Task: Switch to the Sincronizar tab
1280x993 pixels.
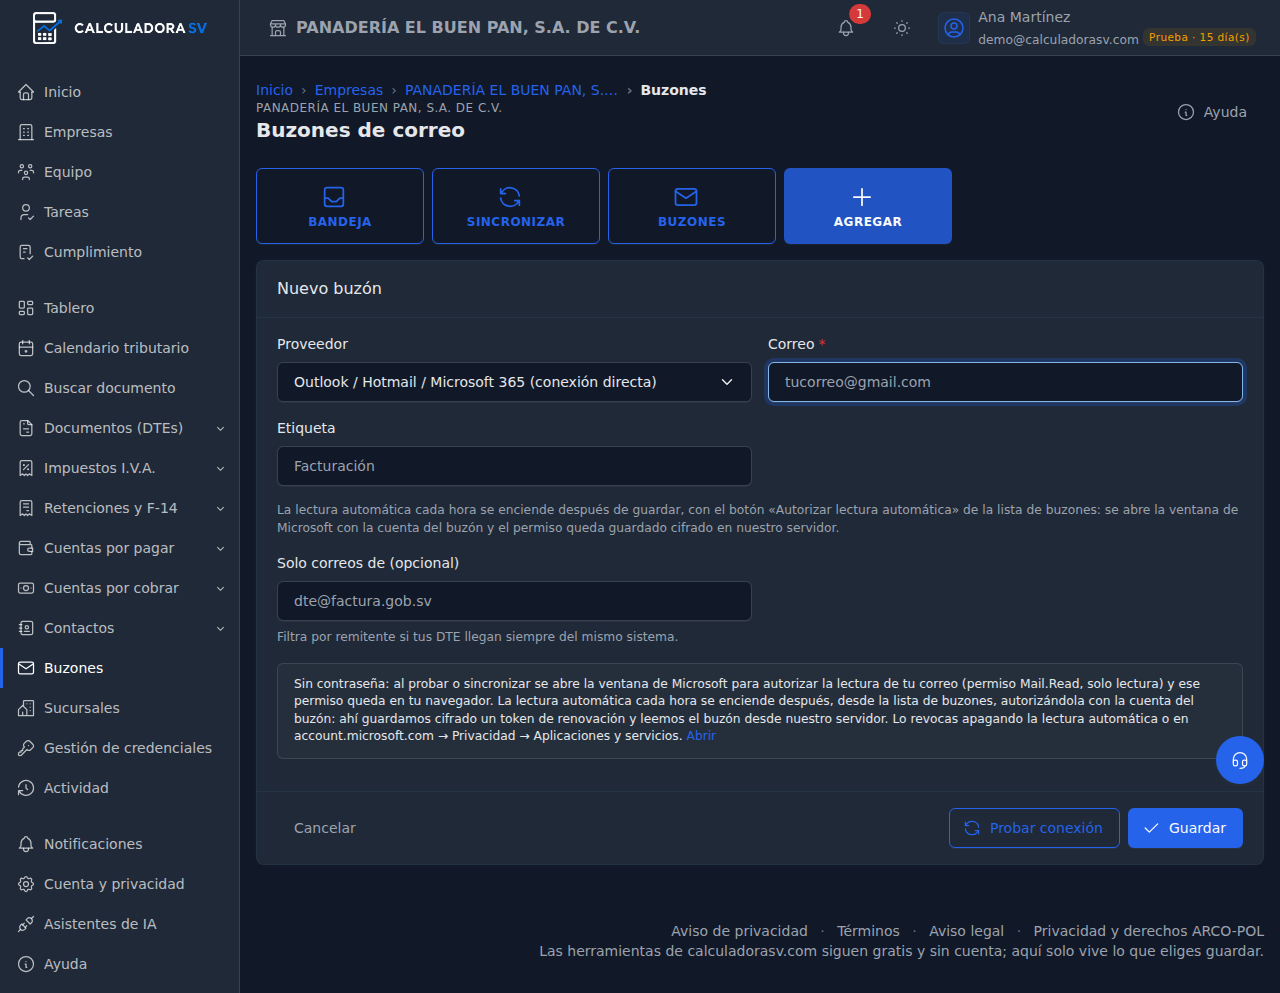Action: click(x=516, y=206)
